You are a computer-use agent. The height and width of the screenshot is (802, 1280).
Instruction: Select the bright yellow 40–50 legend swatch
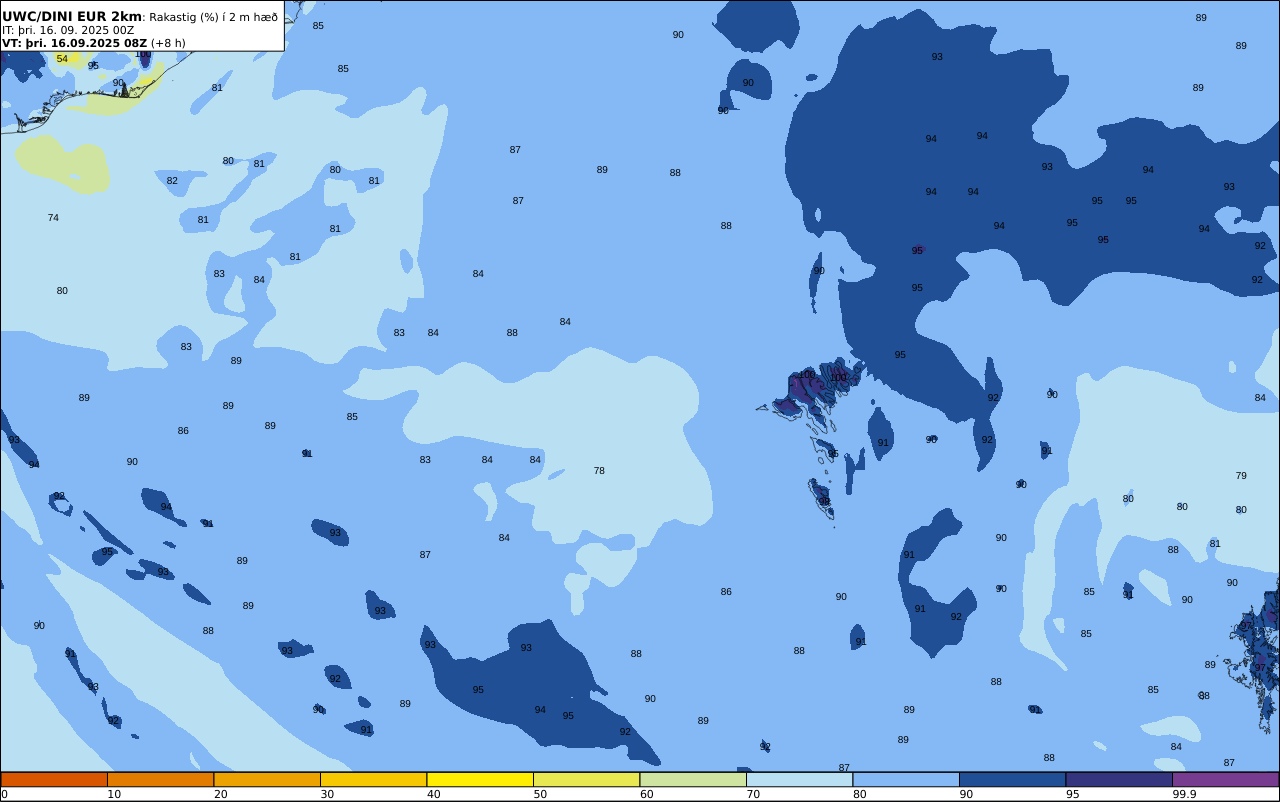pyautogui.click(x=480, y=779)
